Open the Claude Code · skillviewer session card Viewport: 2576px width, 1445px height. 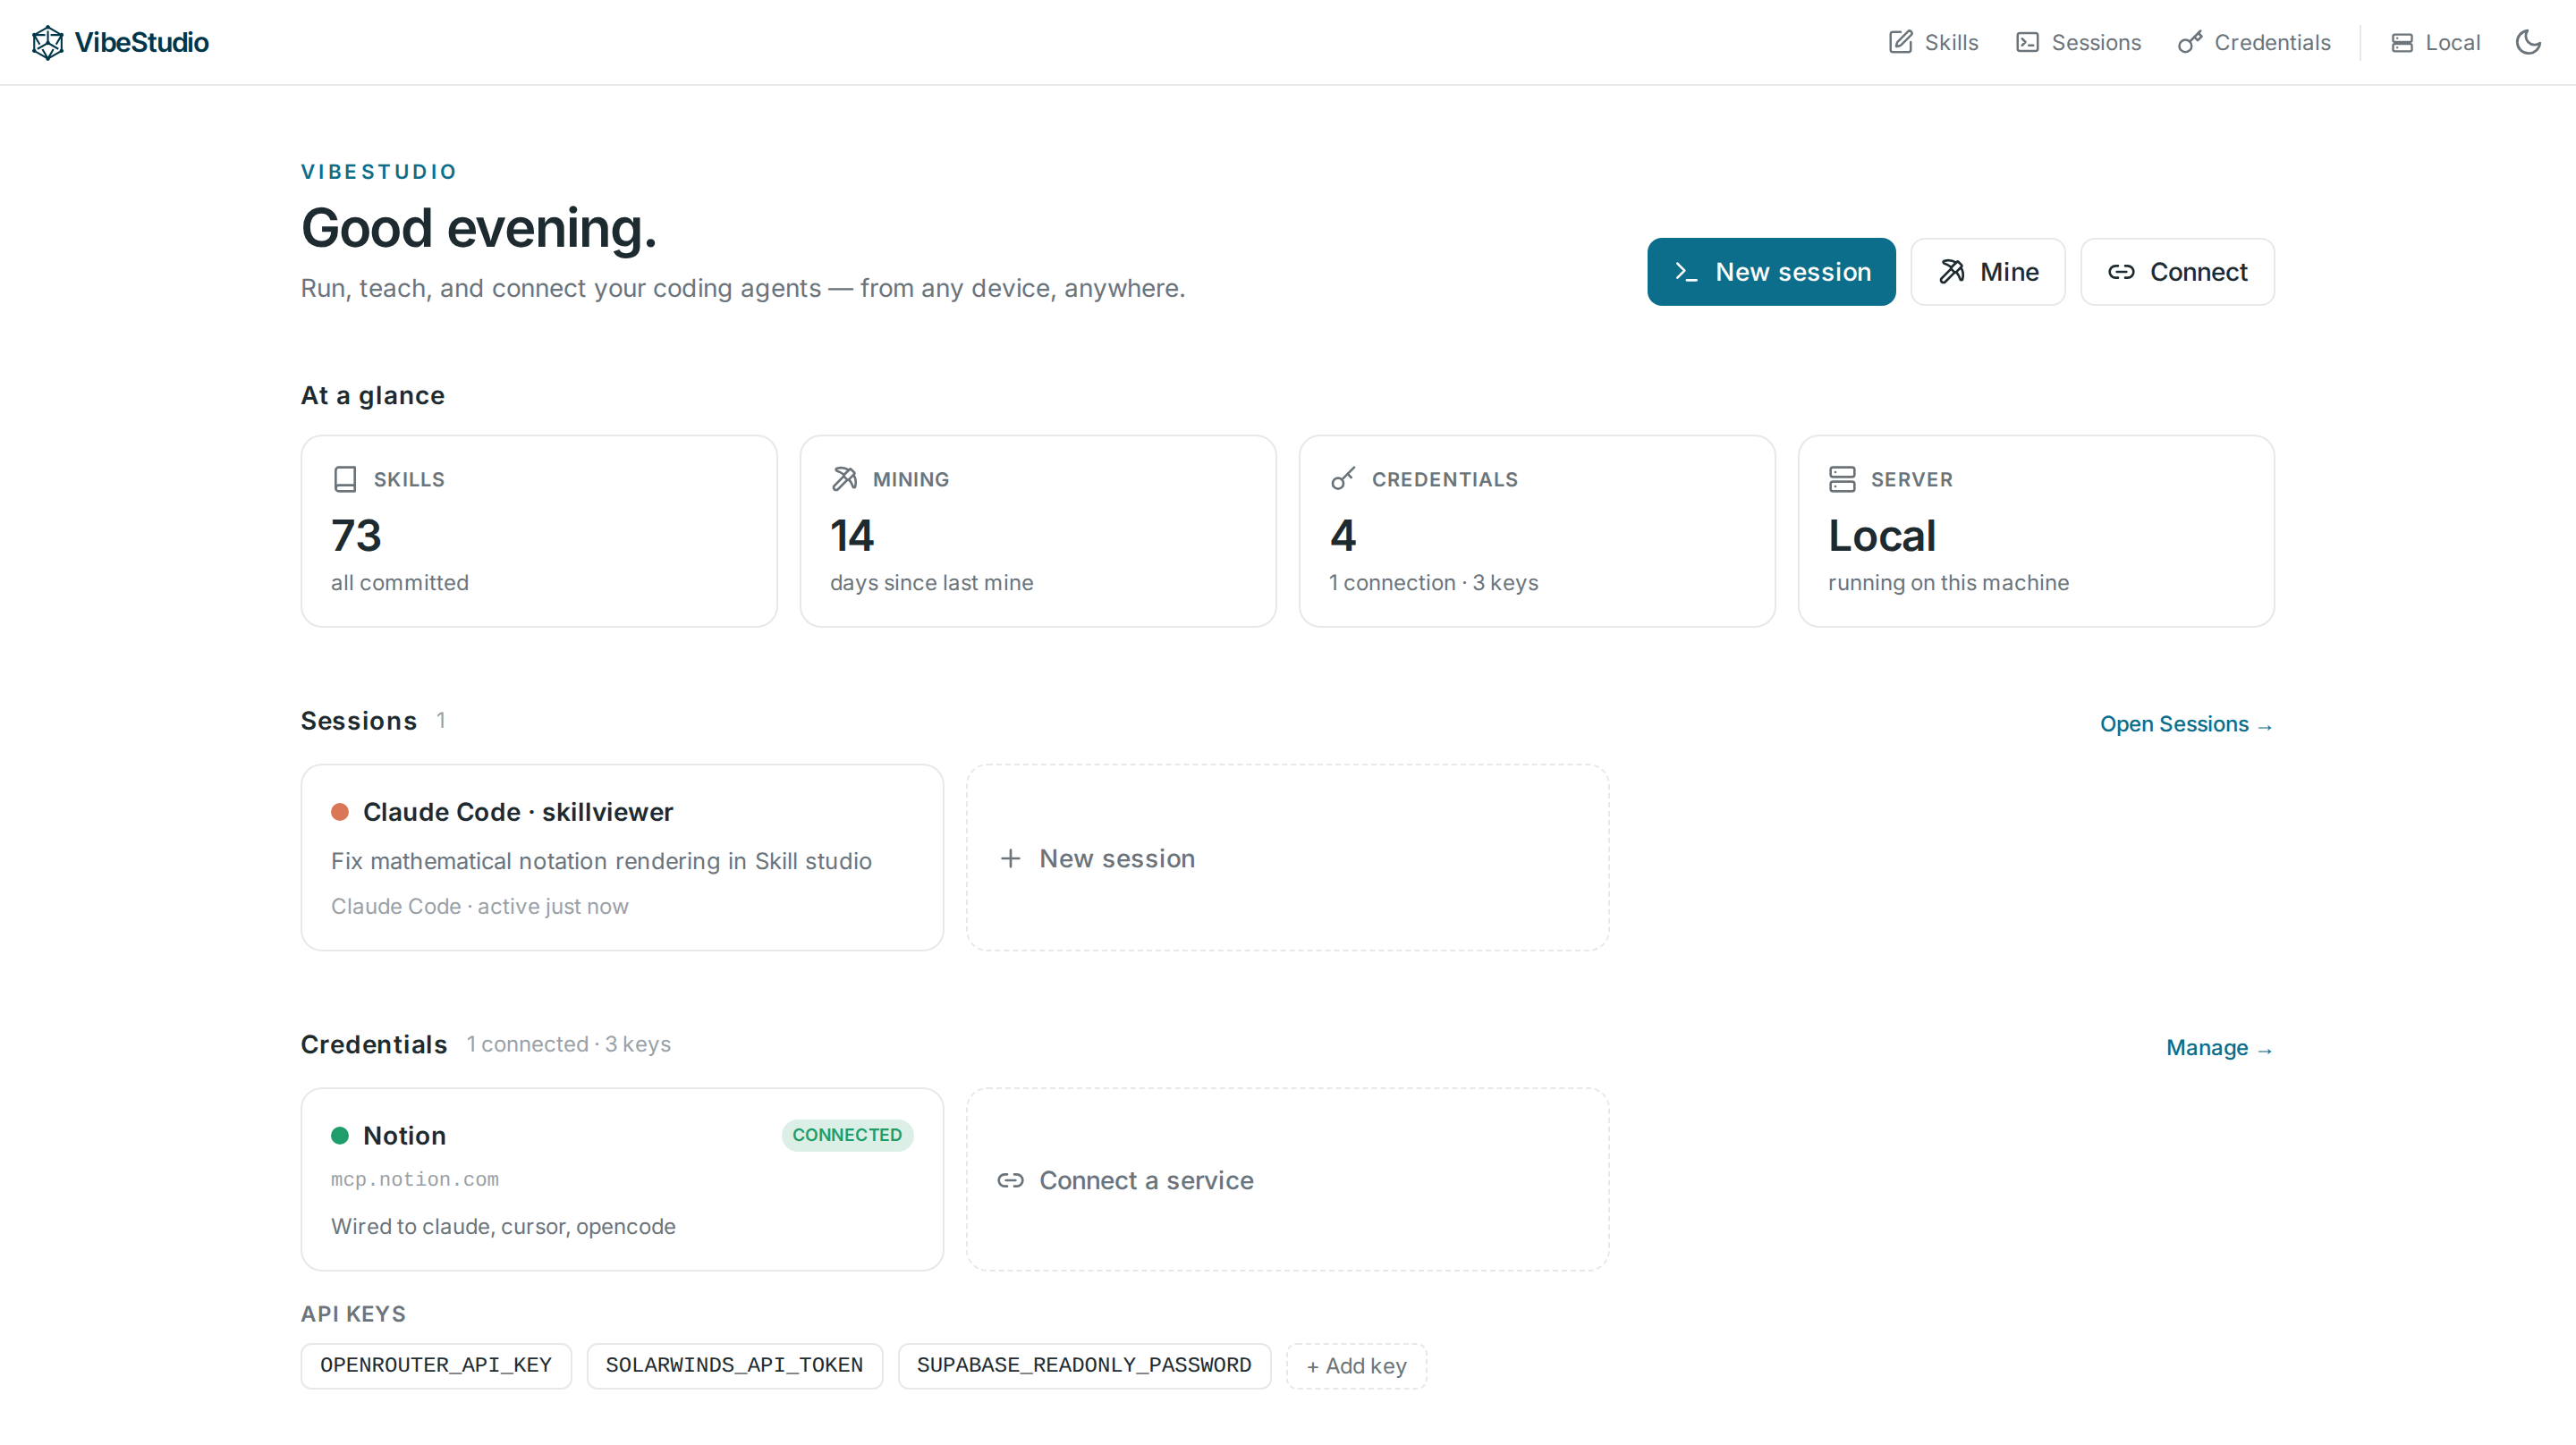622,858
